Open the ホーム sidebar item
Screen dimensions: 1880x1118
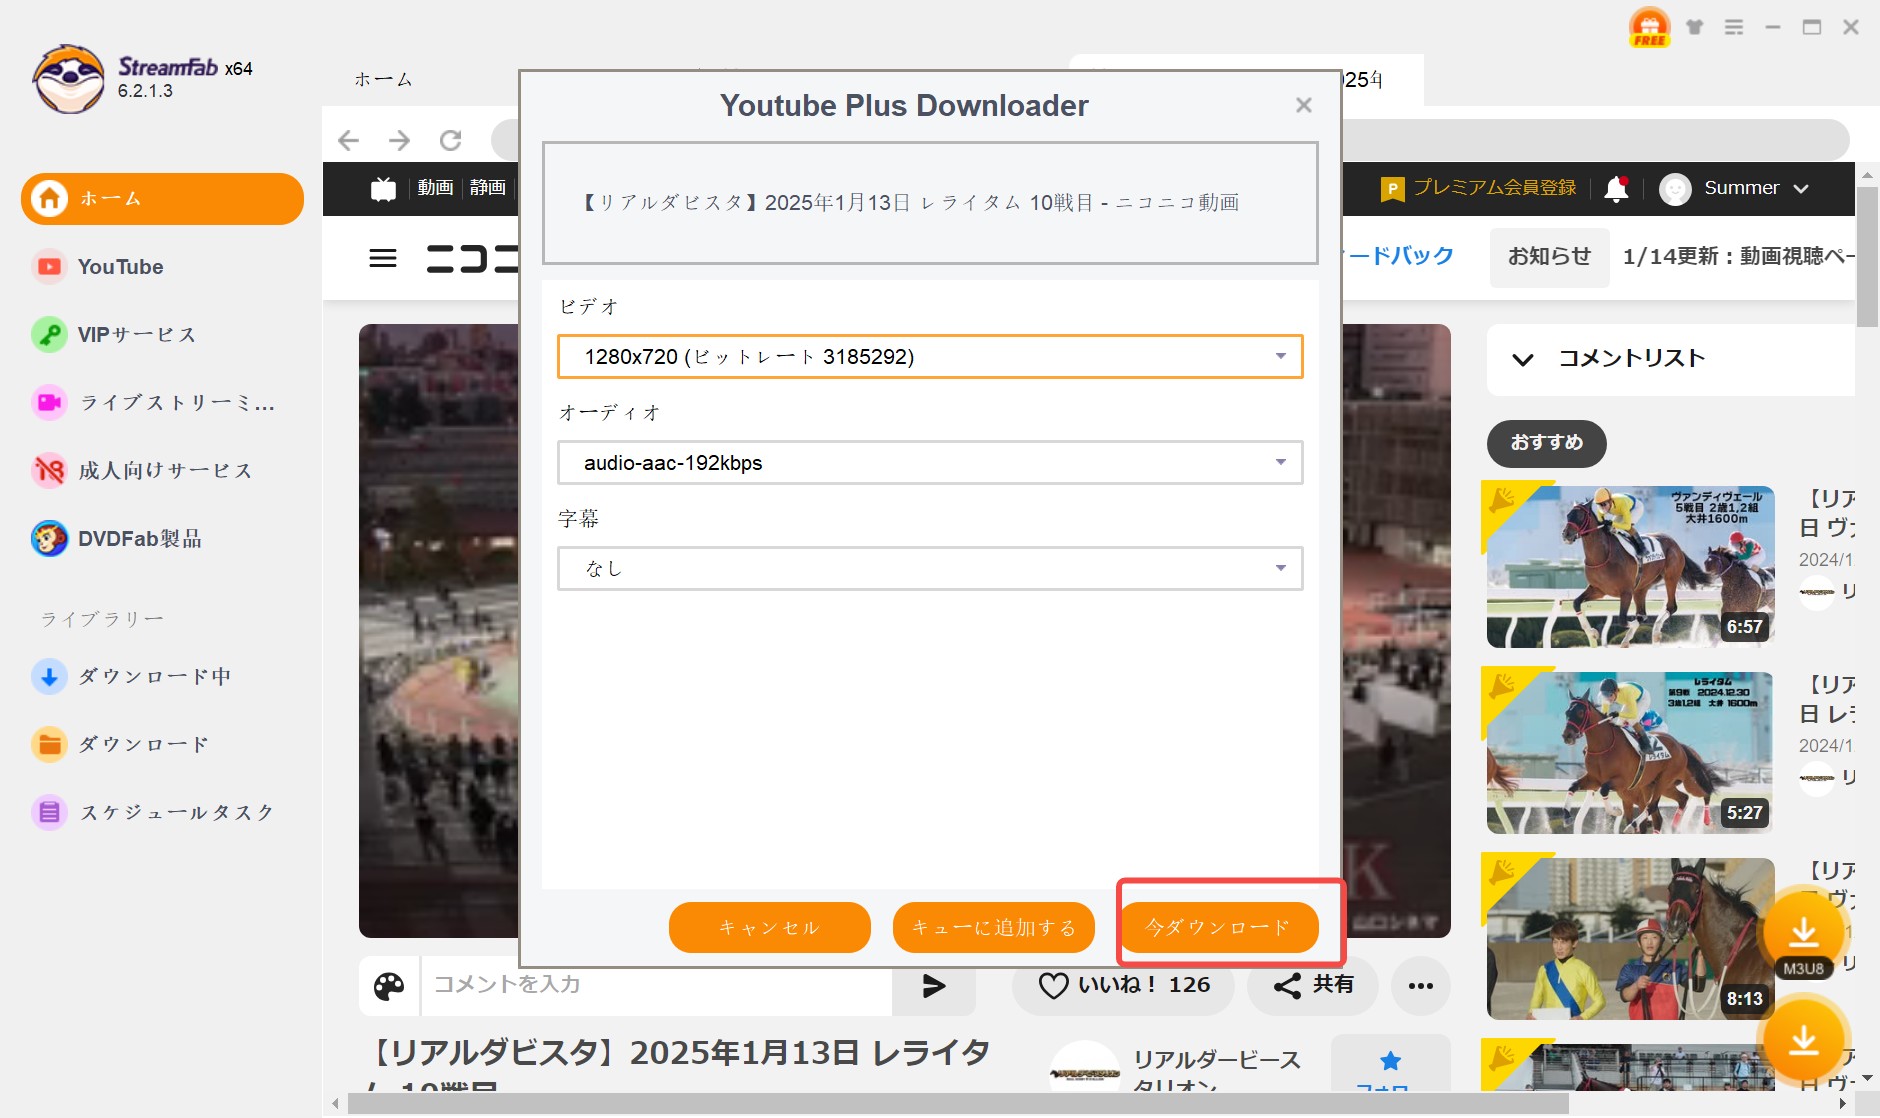162,199
